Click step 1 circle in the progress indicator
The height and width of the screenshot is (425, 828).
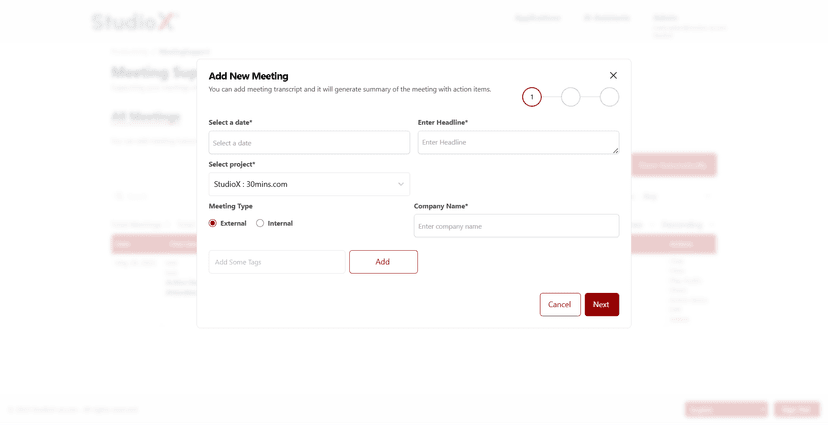point(532,97)
